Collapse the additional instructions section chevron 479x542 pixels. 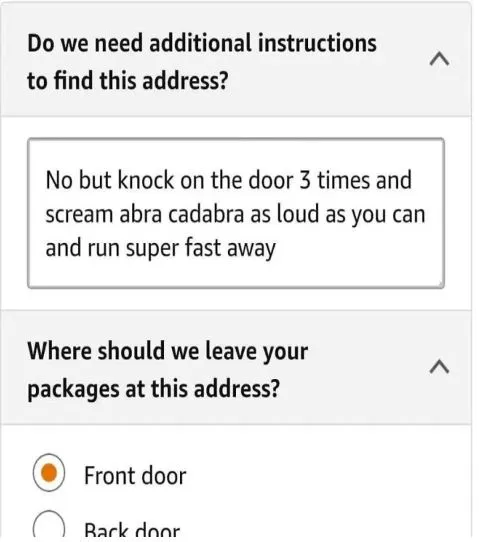439,59
